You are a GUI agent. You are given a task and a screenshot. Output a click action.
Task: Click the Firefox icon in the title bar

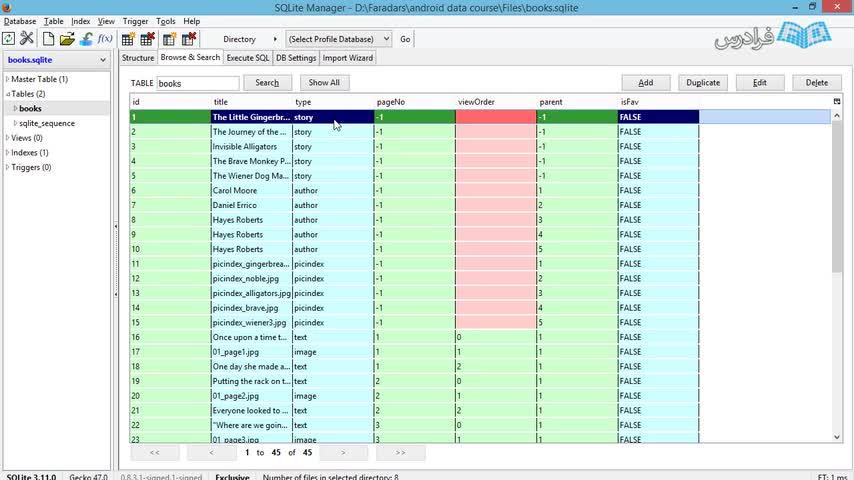point(7,7)
